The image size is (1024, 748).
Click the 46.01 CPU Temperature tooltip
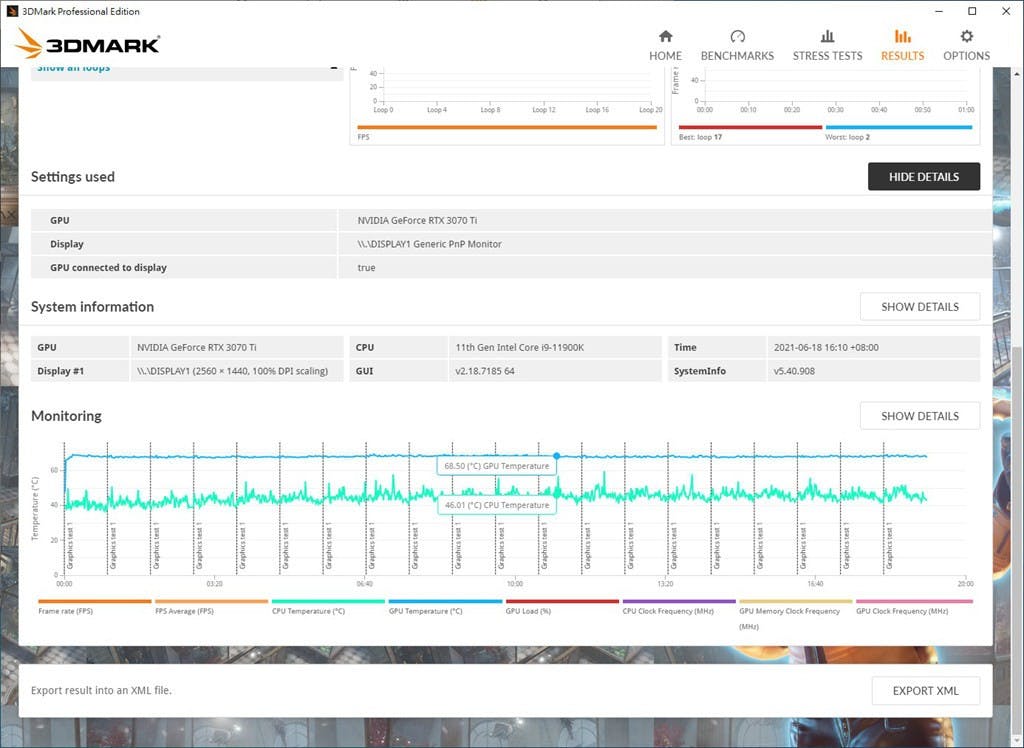(496, 505)
